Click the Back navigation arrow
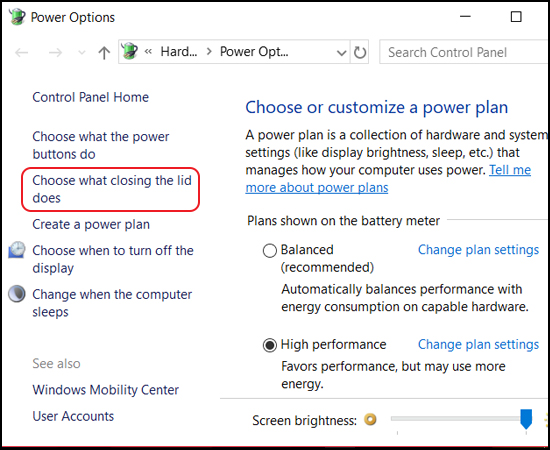 (22, 53)
